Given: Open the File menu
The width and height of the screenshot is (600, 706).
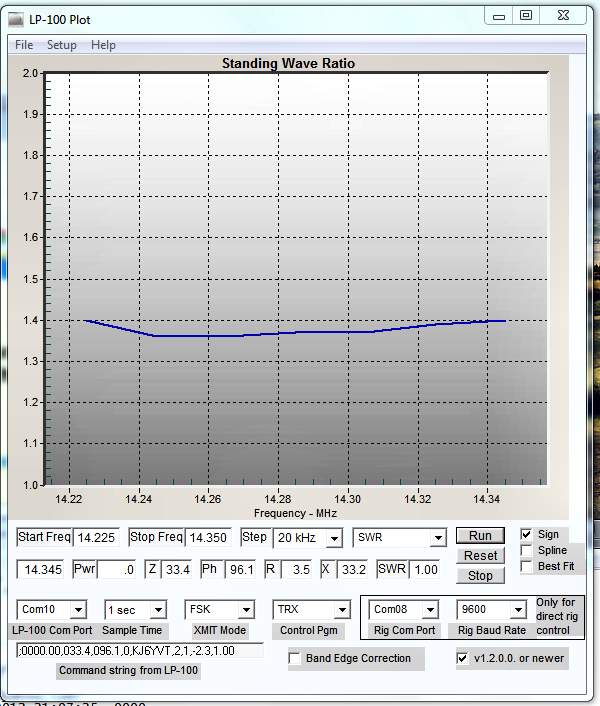Looking at the screenshot, I should (x=24, y=45).
